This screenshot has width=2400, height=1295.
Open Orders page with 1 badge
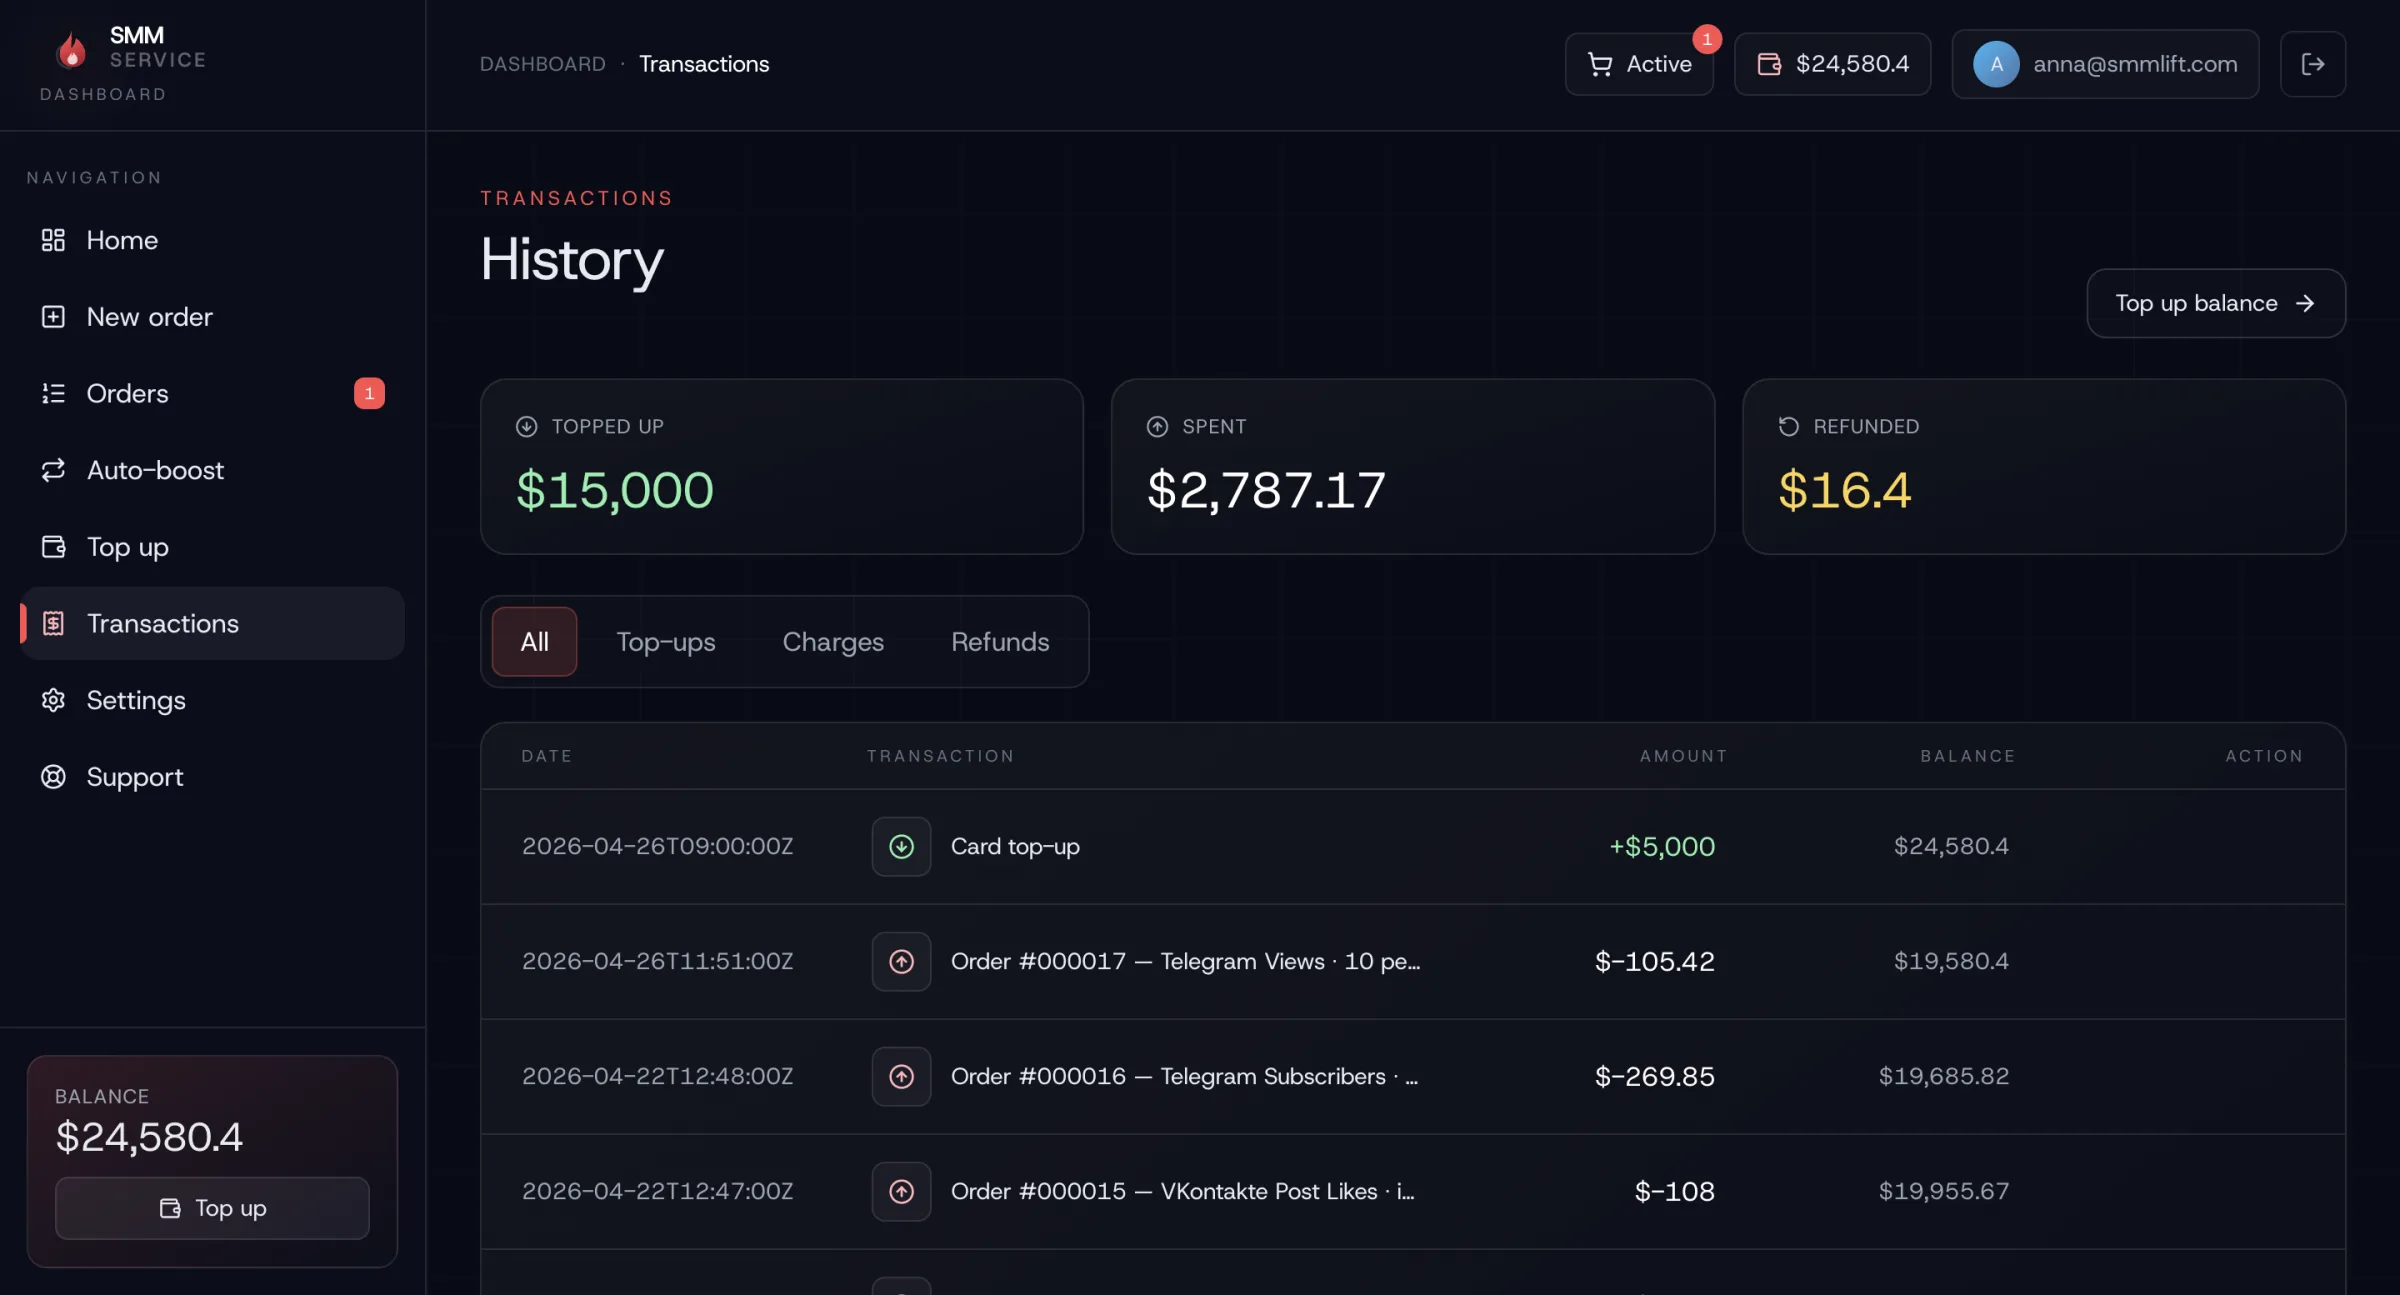point(127,394)
